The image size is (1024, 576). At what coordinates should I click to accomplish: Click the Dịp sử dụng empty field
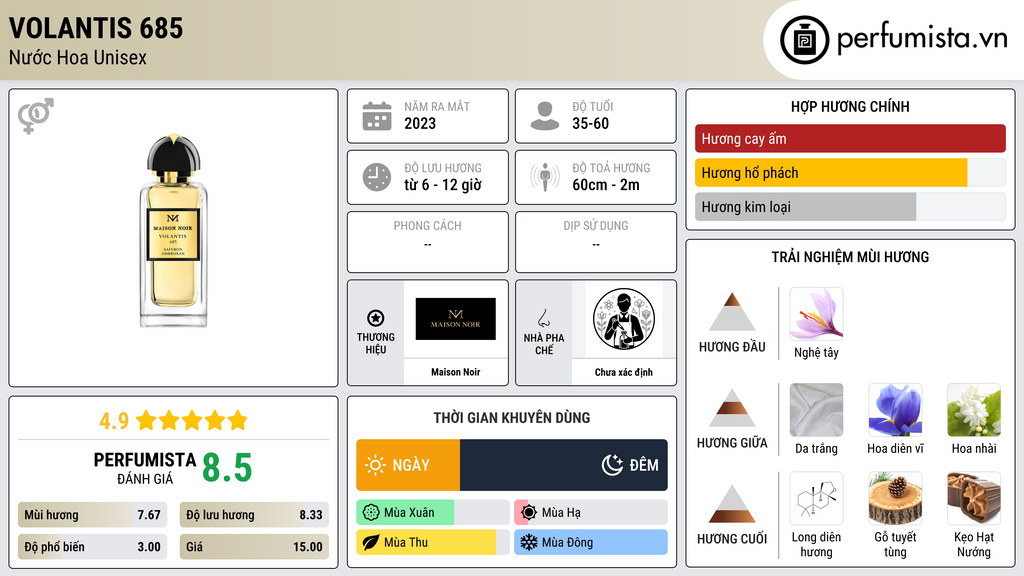[596, 242]
